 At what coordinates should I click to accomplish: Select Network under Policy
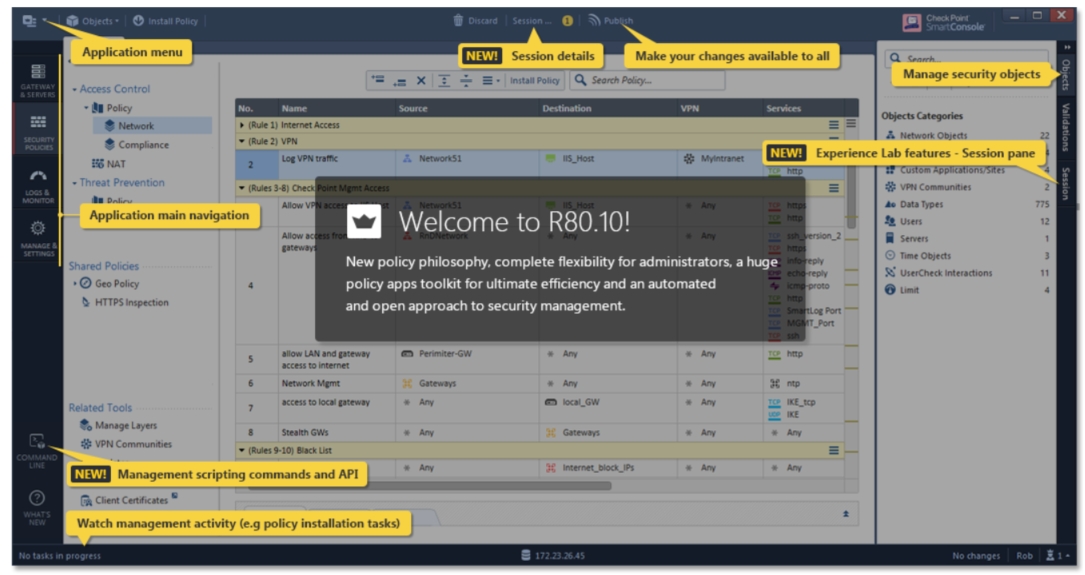pos(136,126)
